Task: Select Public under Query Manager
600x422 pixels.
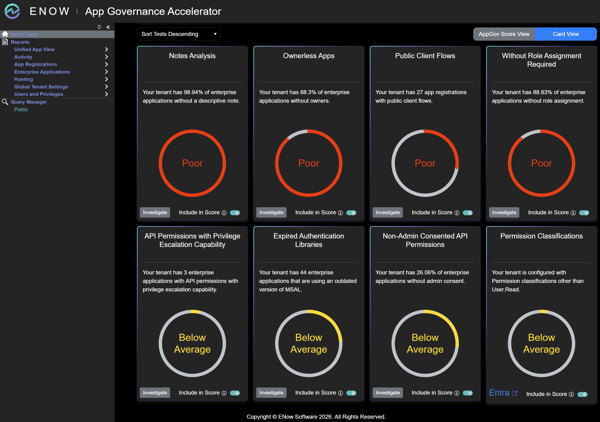Action: 21,109
